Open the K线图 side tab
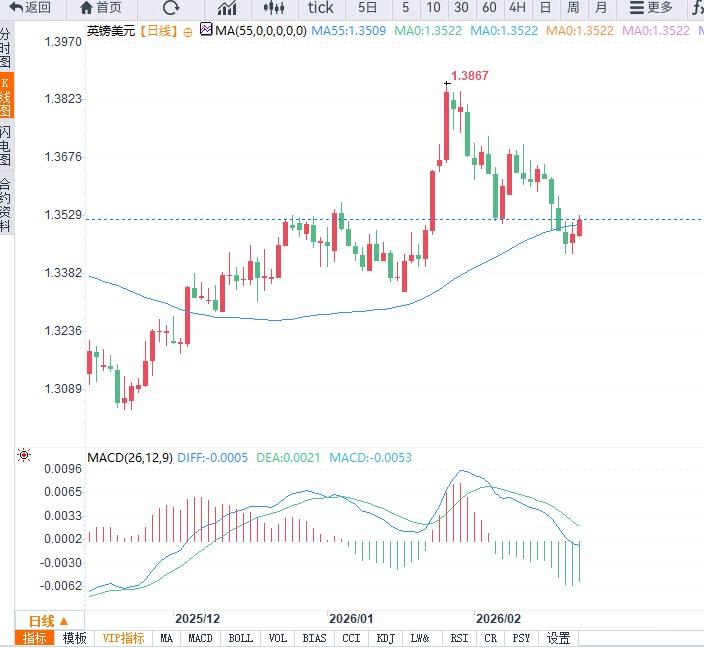The height and width of the screenshot is (648, 704). (6, 96)
